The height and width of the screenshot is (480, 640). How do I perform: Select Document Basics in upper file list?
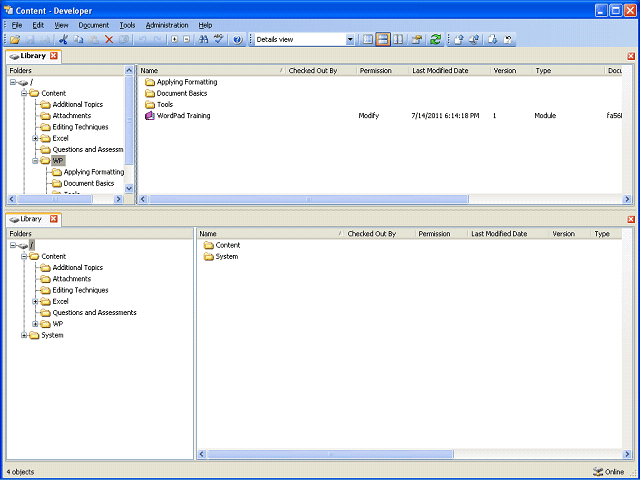176,93
